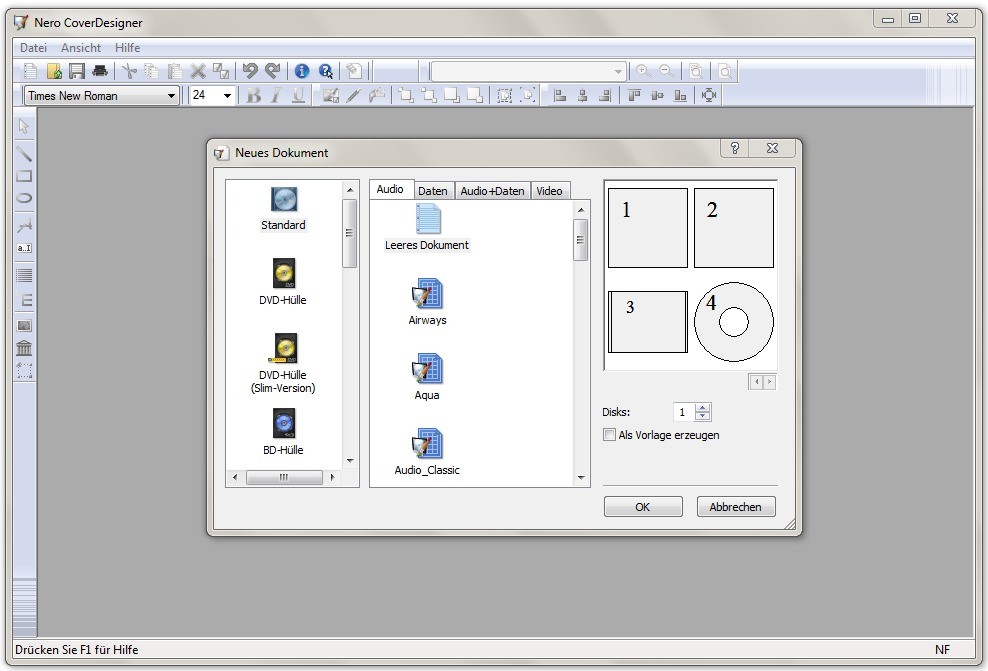This screenshot has height=671, width=988.
Task: Click the Print icon in toolbar
Action: (x=100, y=71)
